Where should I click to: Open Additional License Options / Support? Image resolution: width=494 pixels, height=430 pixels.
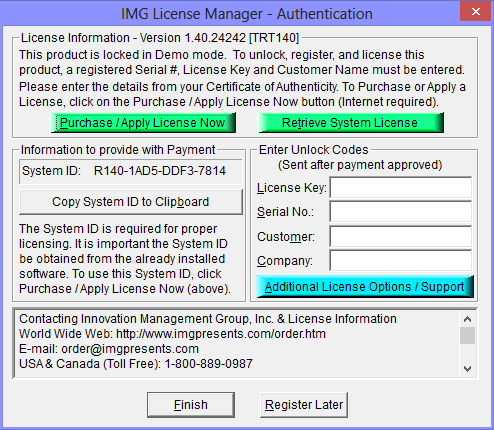point(365,287)
